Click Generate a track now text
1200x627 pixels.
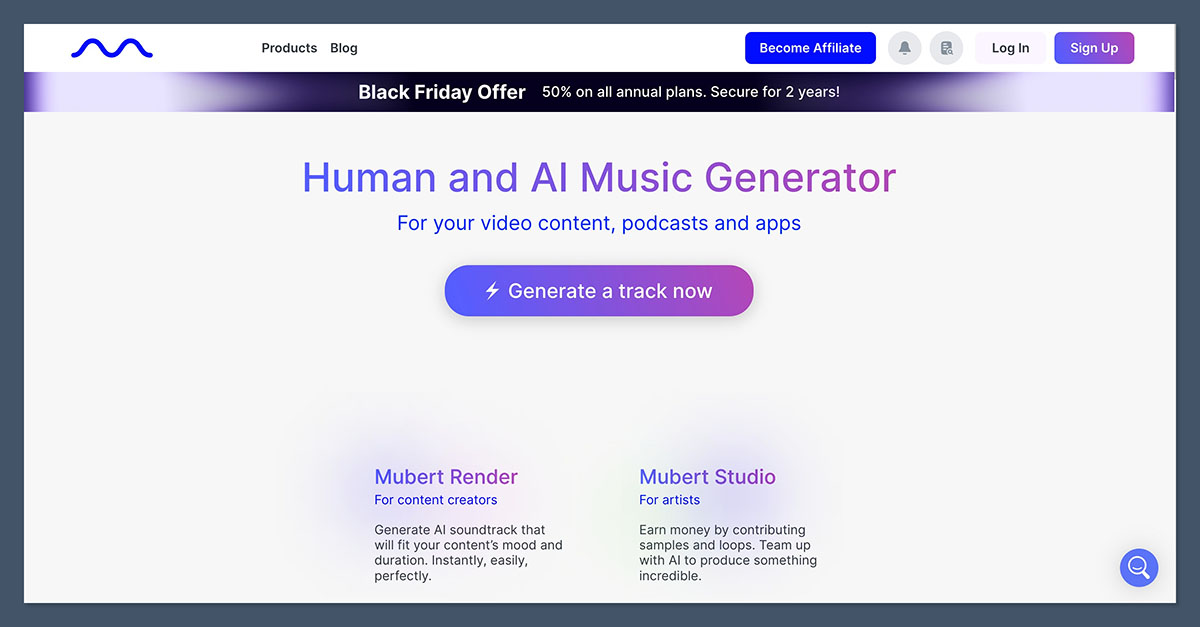pos(610,291)
